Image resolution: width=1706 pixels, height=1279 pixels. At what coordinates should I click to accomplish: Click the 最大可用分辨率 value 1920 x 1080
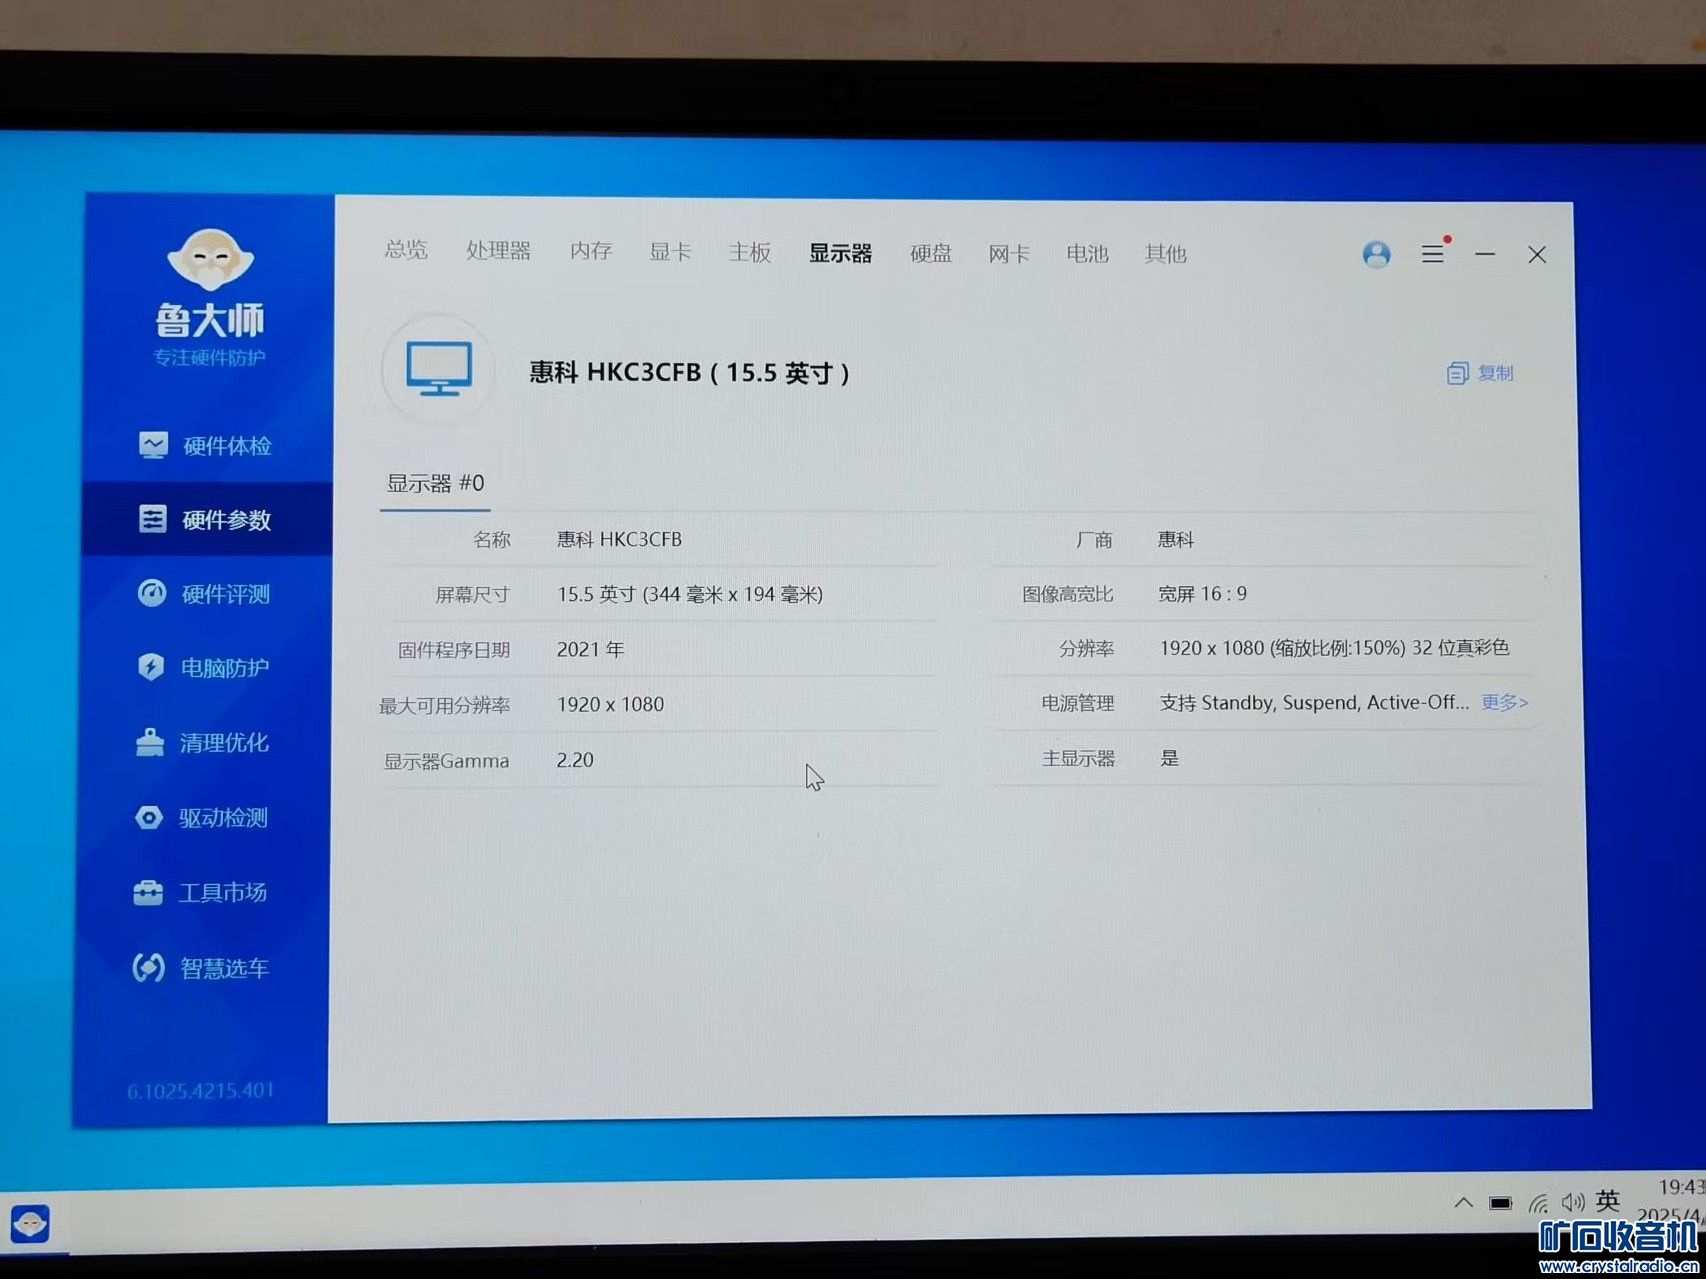(610, 704)
